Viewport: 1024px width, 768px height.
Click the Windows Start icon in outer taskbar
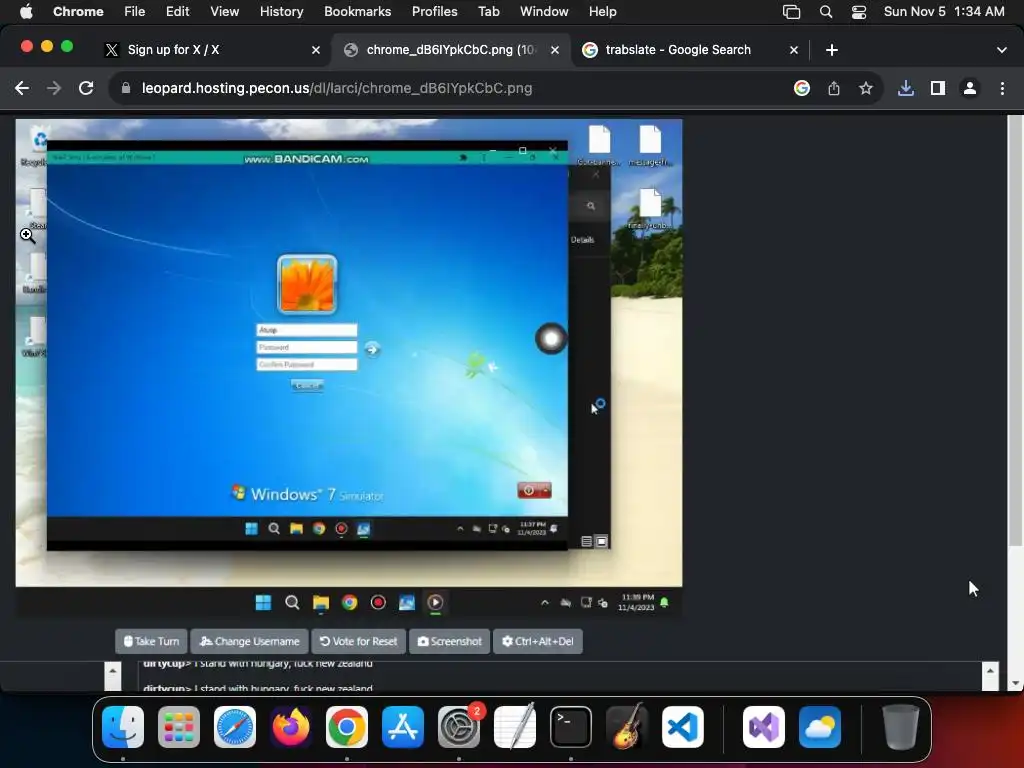[x=263, y=603]
